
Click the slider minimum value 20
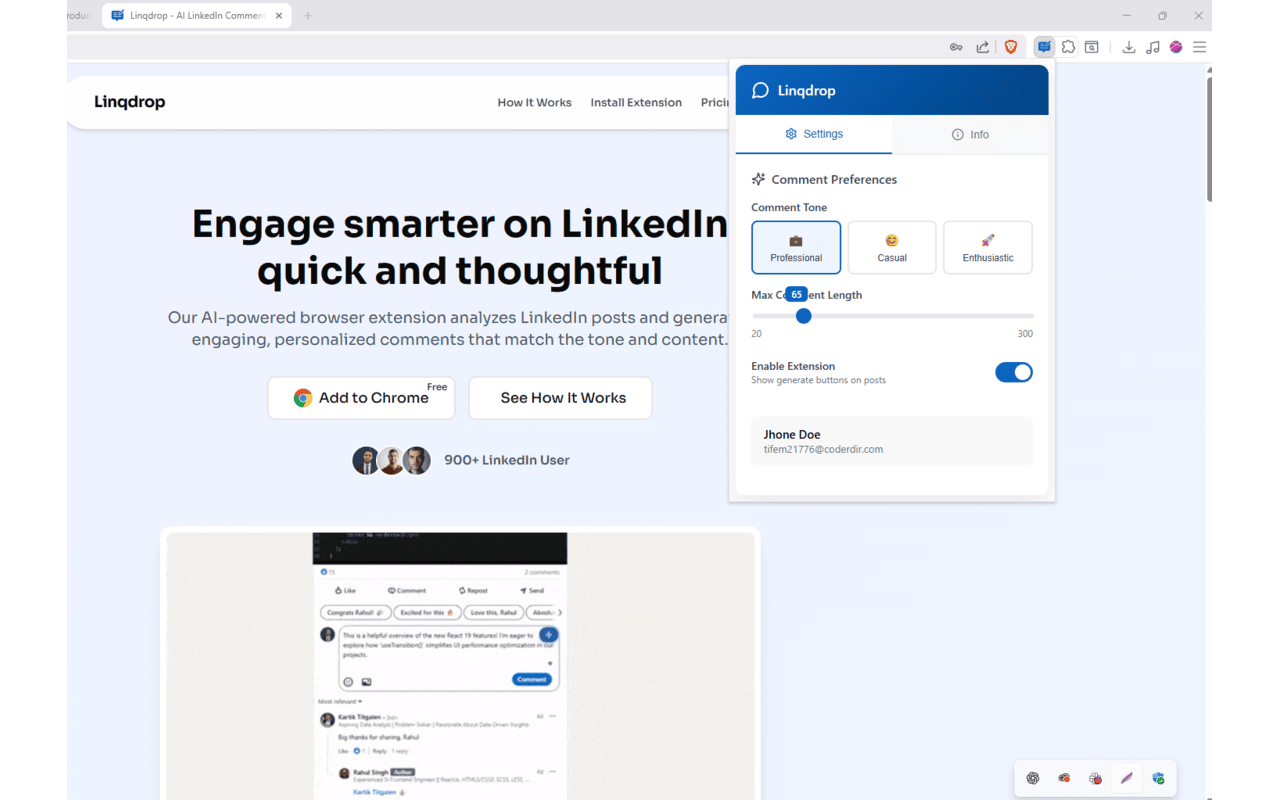[x=757, y=334]
